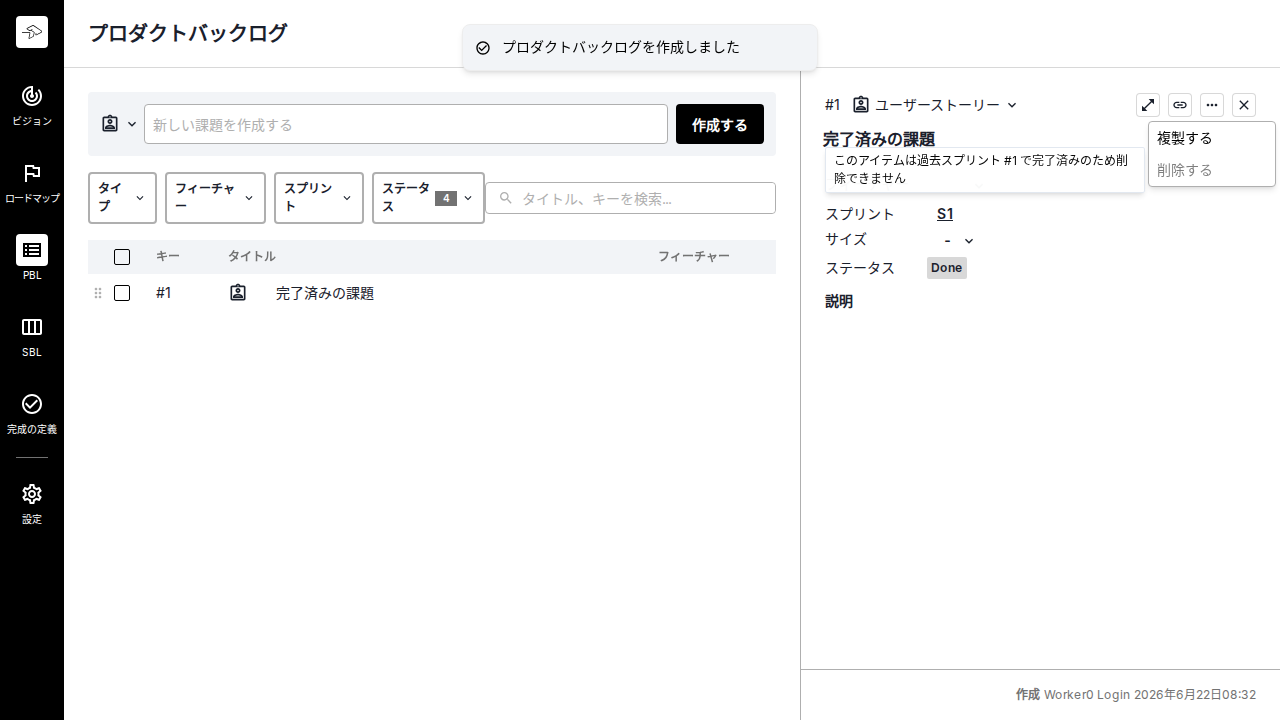Viewport: 1280px width, 720px height.
Task: Click the キー column header
Action: 168,257
